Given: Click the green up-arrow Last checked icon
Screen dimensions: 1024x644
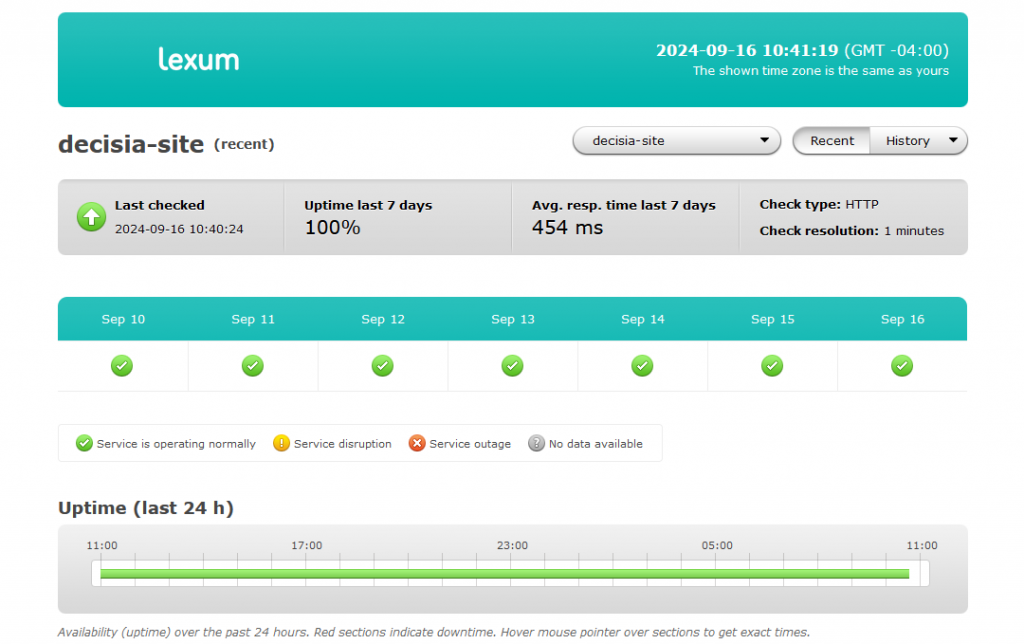Looking at the screenshot, I should pos(92,217).
